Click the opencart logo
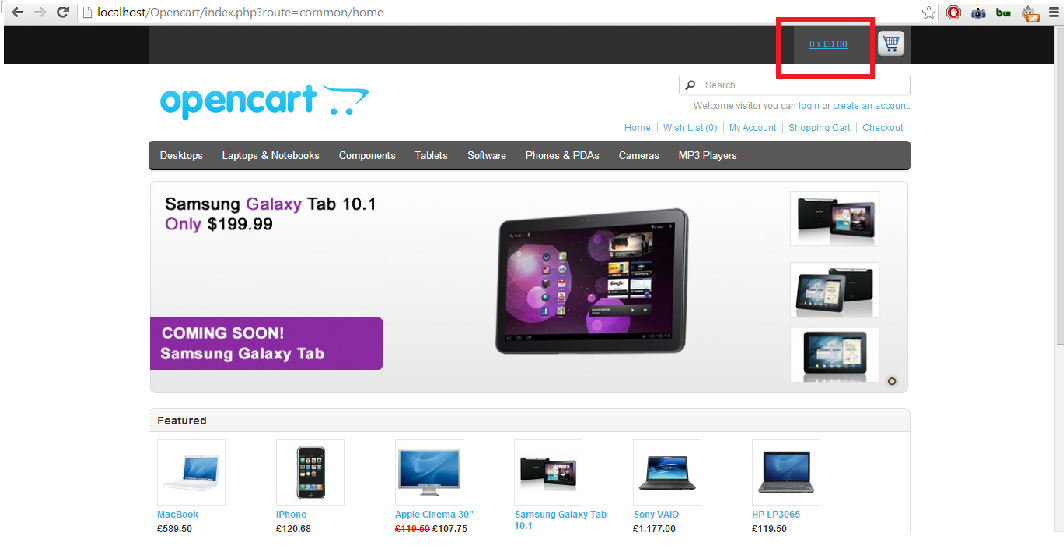The height and width of the screenshot is (560, 1064). coord(264,102)
